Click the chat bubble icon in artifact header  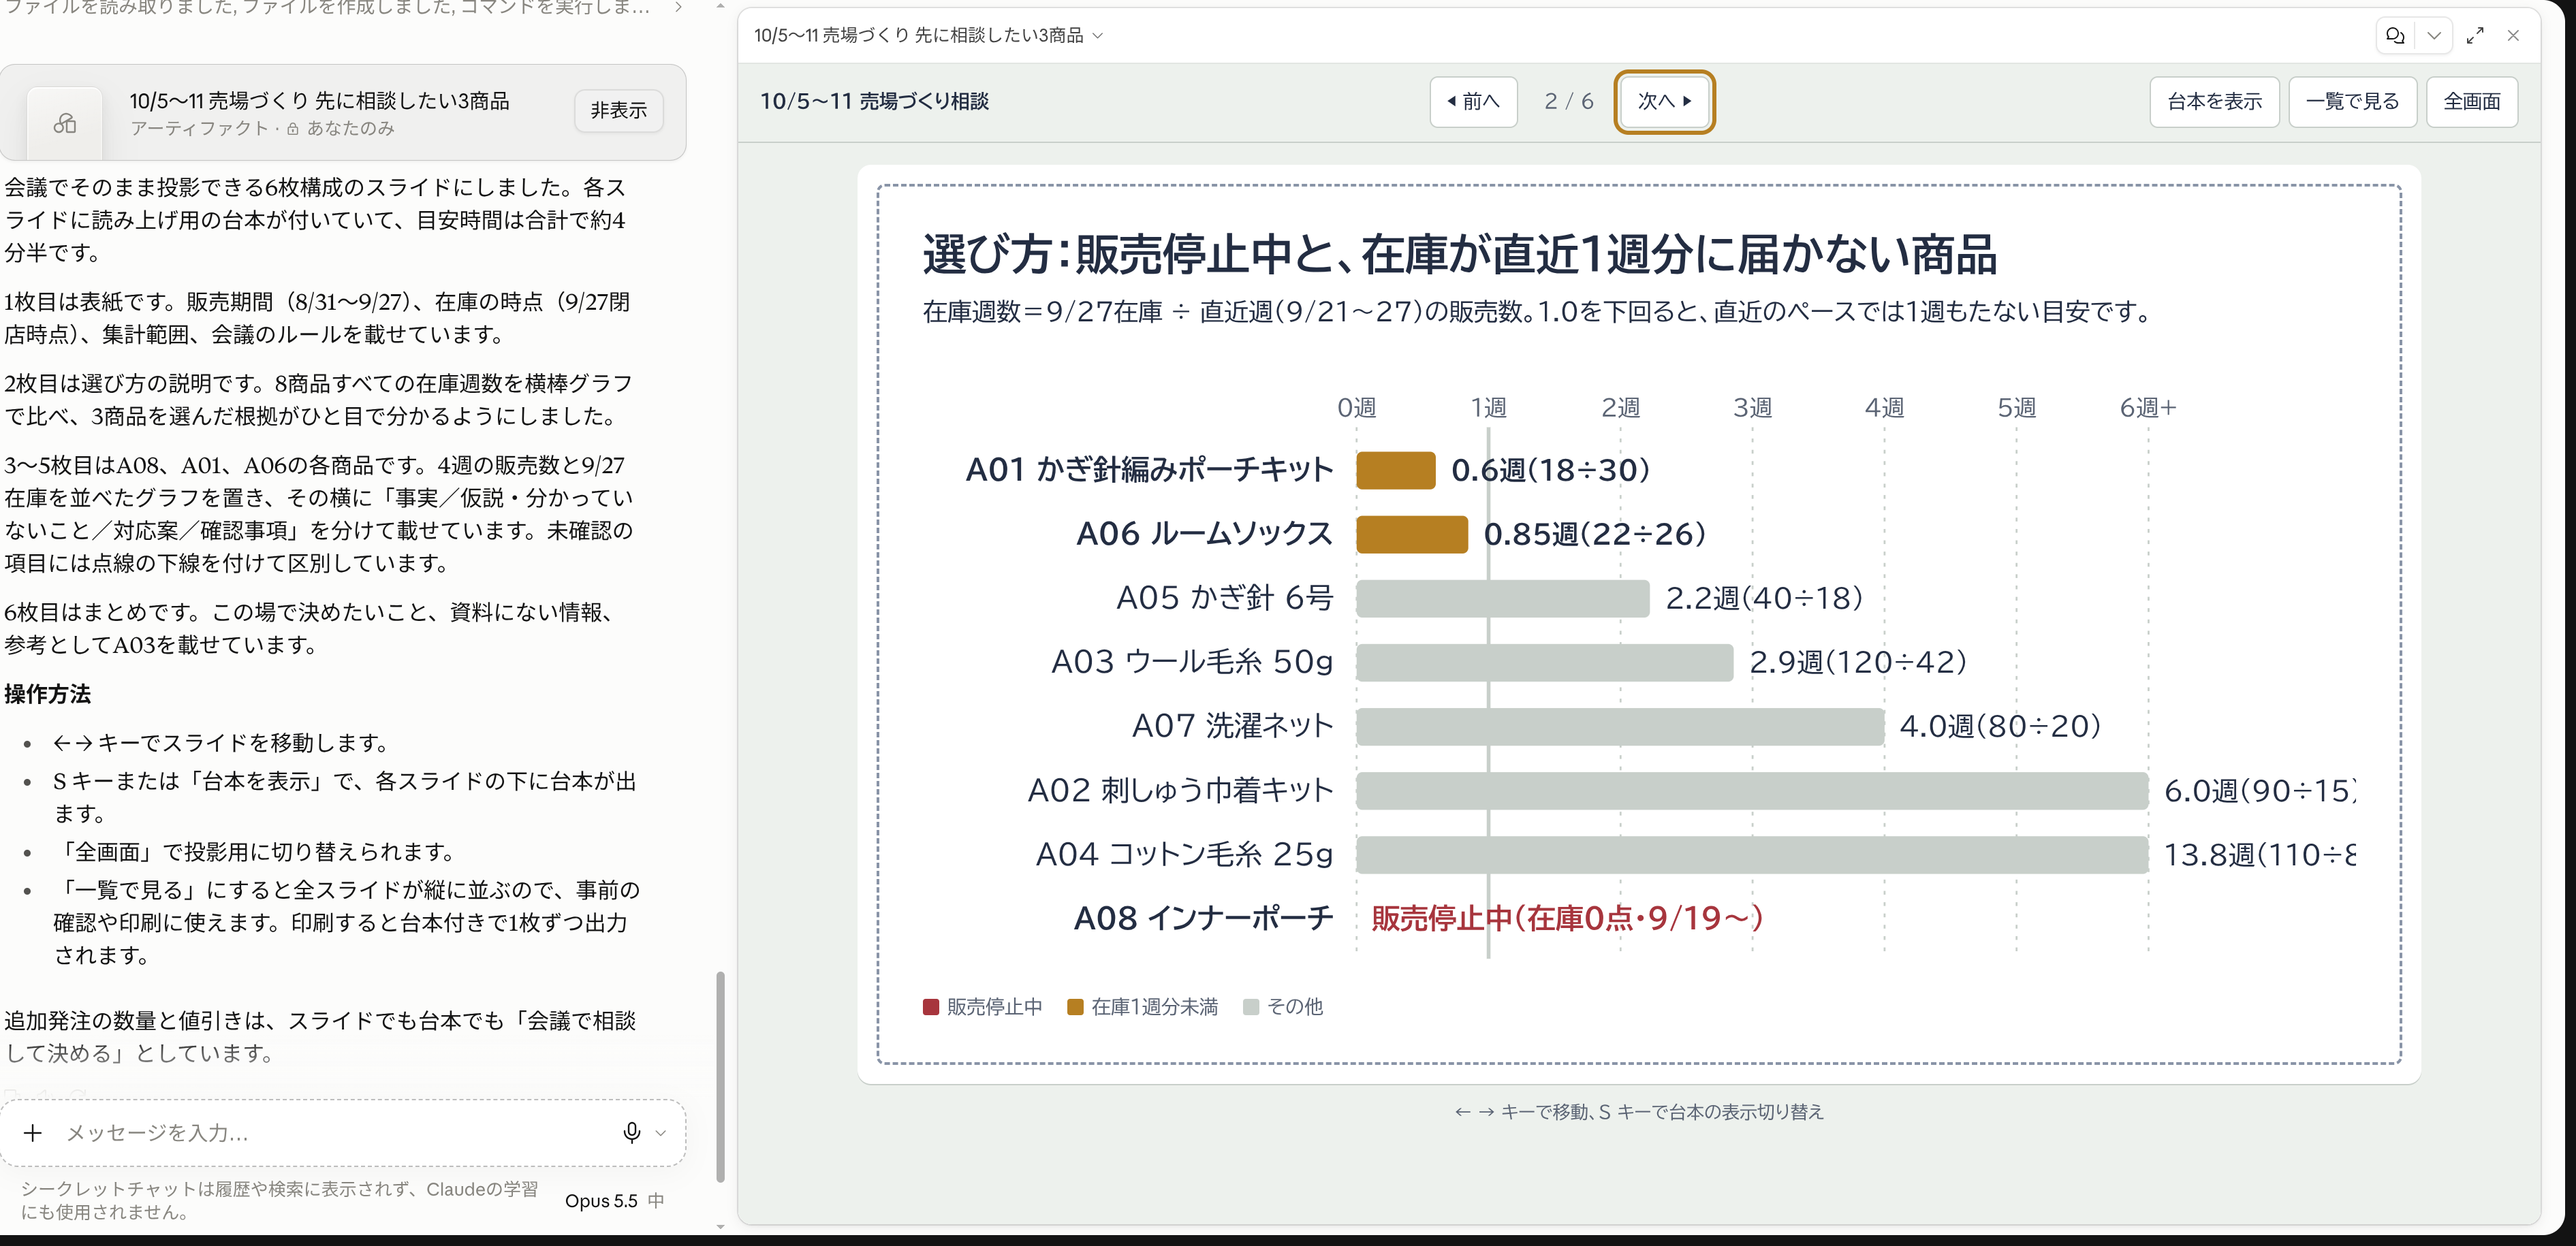[x=2395, y=35]
